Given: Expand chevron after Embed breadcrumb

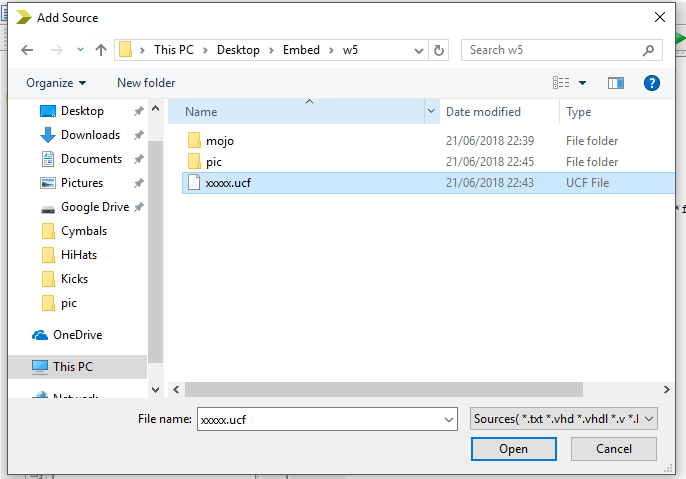Looking at the screenshot, I should point(331,50).
